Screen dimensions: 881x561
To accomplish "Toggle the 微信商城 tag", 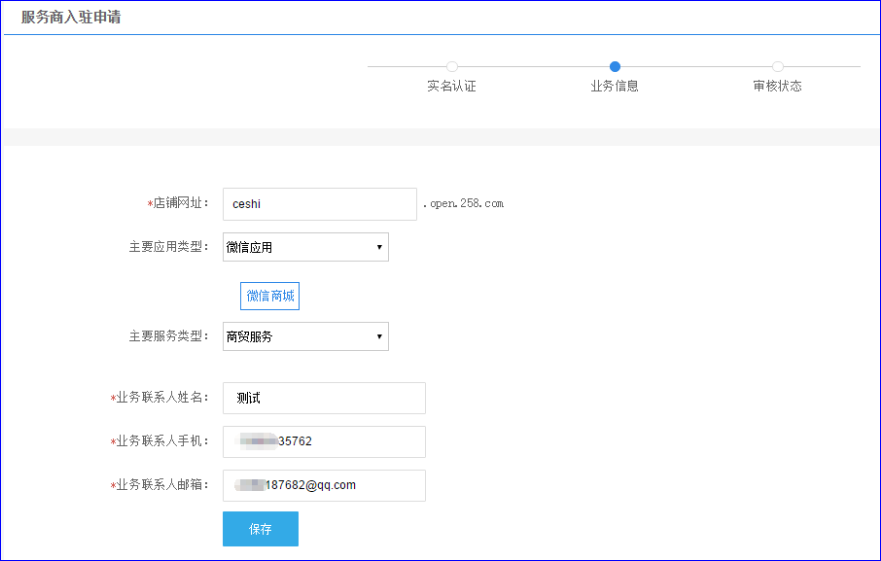I will [x=270, y=296].
